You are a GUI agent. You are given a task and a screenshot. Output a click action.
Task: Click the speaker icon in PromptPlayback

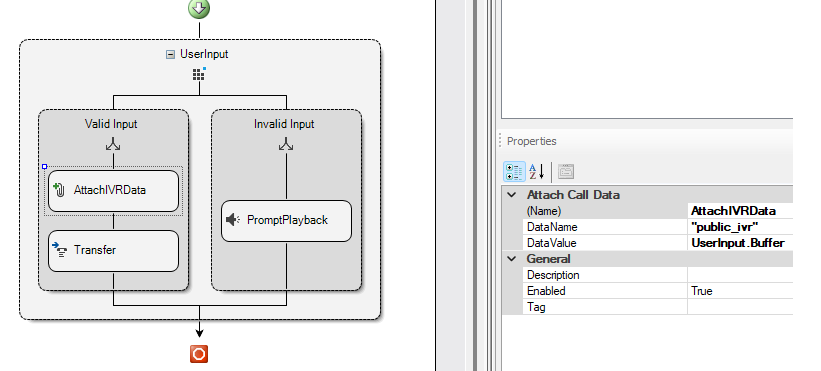coord(234,220)
